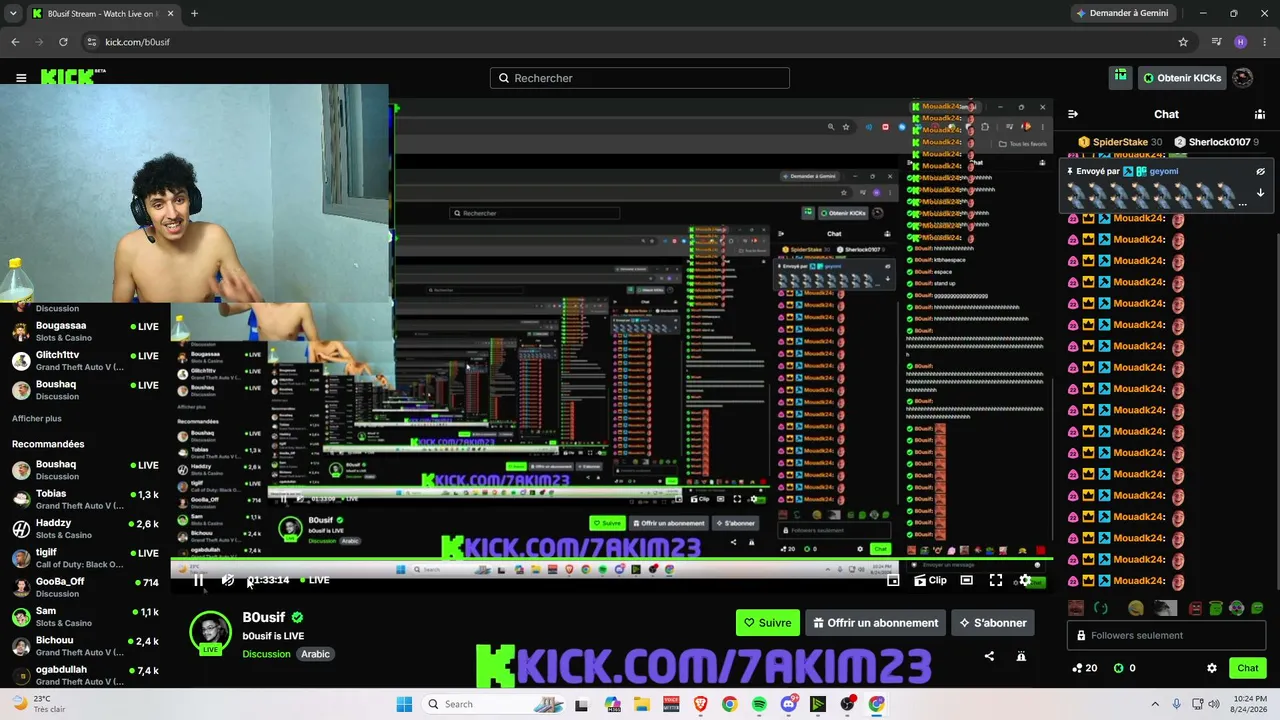Collapse the chat panel with arrow icon
The width and height of the screenshot is (1280, 720).
coord(1073,114)
